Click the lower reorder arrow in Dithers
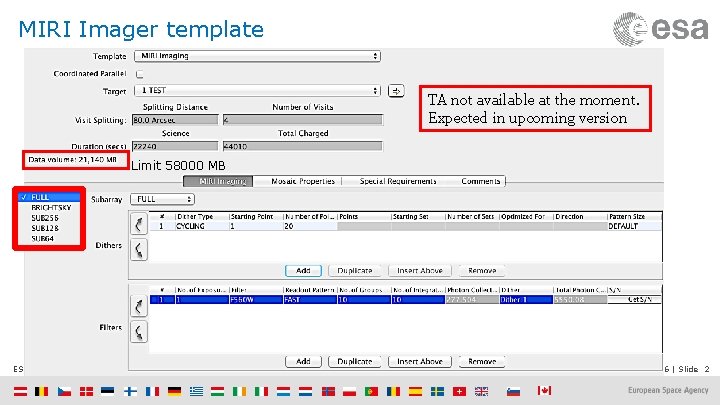720x405 pixels. (x=139, y=250)
